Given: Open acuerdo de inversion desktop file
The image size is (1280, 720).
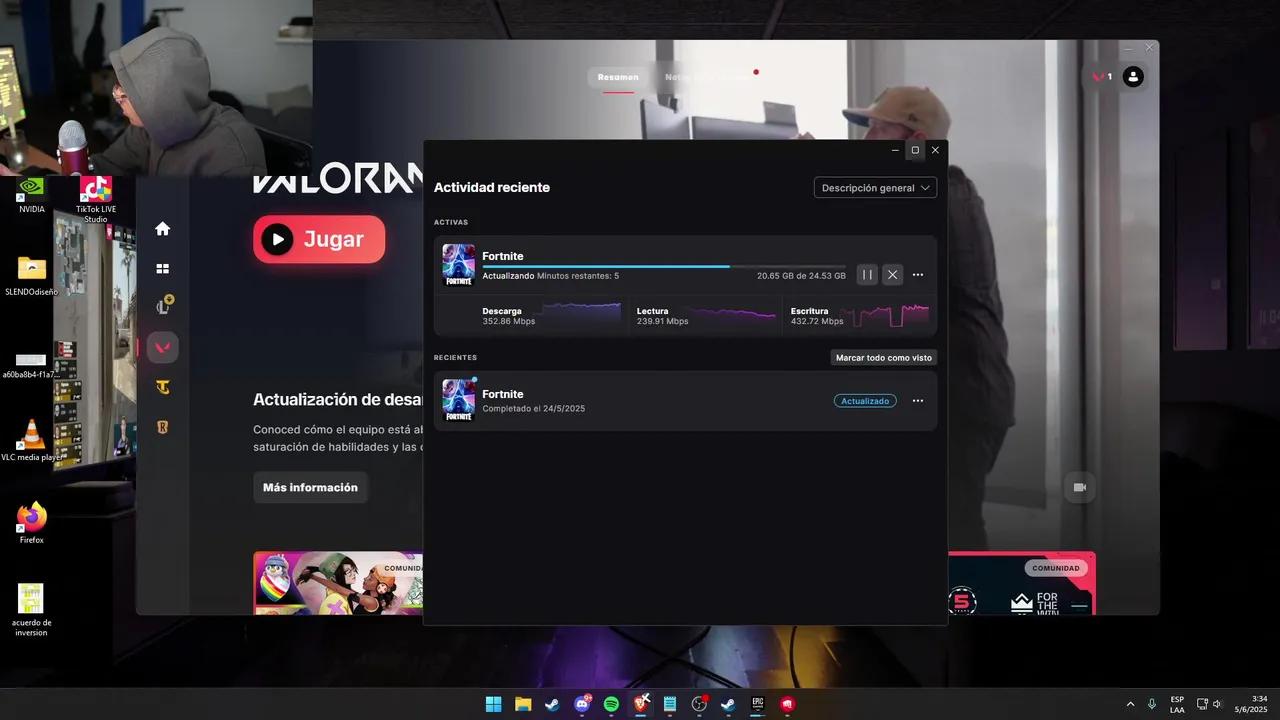Looking at the screenshot, I should 31,610.
